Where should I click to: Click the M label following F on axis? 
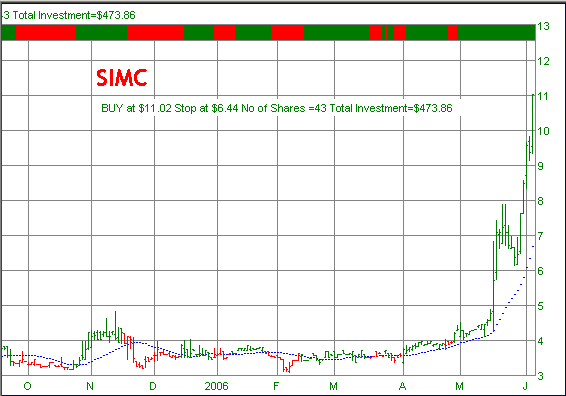[x=333, y=386]
